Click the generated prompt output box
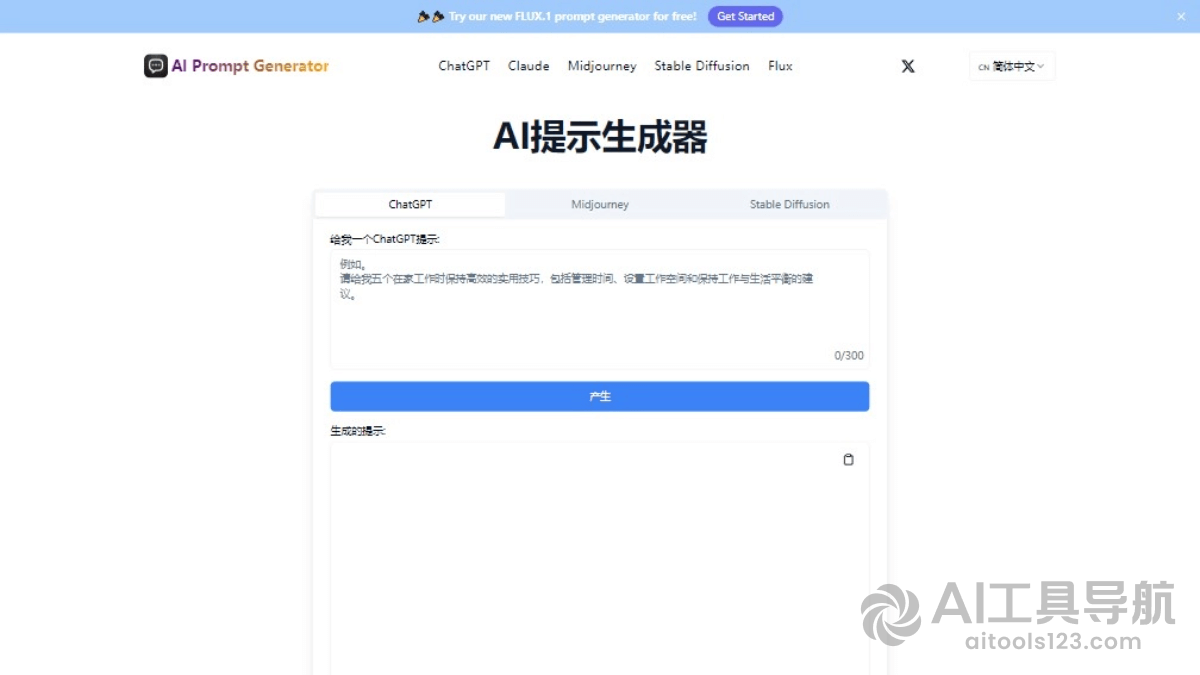Screen dimensions: 1200x675 coord(600,560)
